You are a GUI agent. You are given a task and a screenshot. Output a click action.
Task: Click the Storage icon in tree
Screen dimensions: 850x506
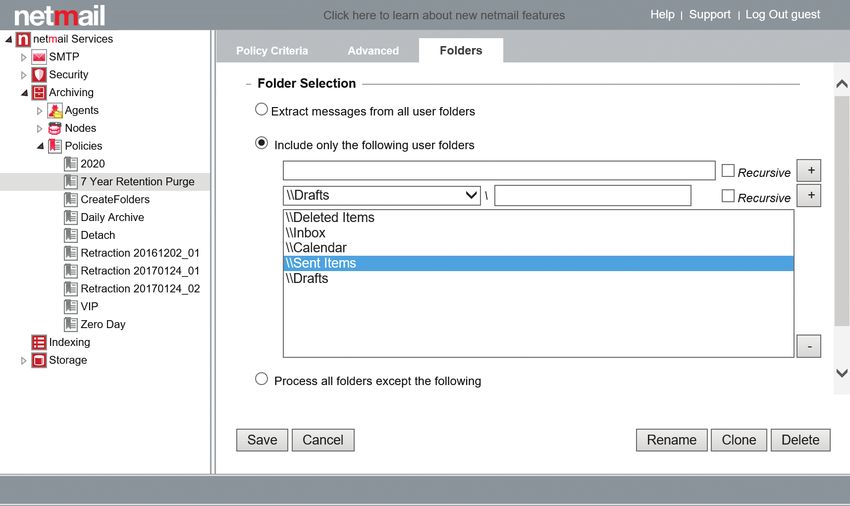38,361
